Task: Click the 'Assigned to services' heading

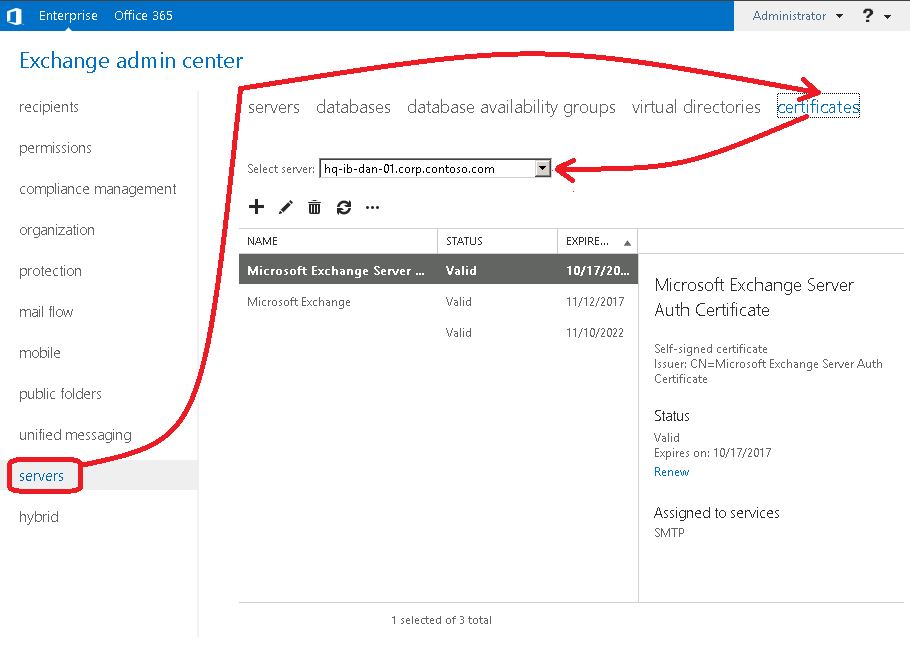Action: [717, 513]
